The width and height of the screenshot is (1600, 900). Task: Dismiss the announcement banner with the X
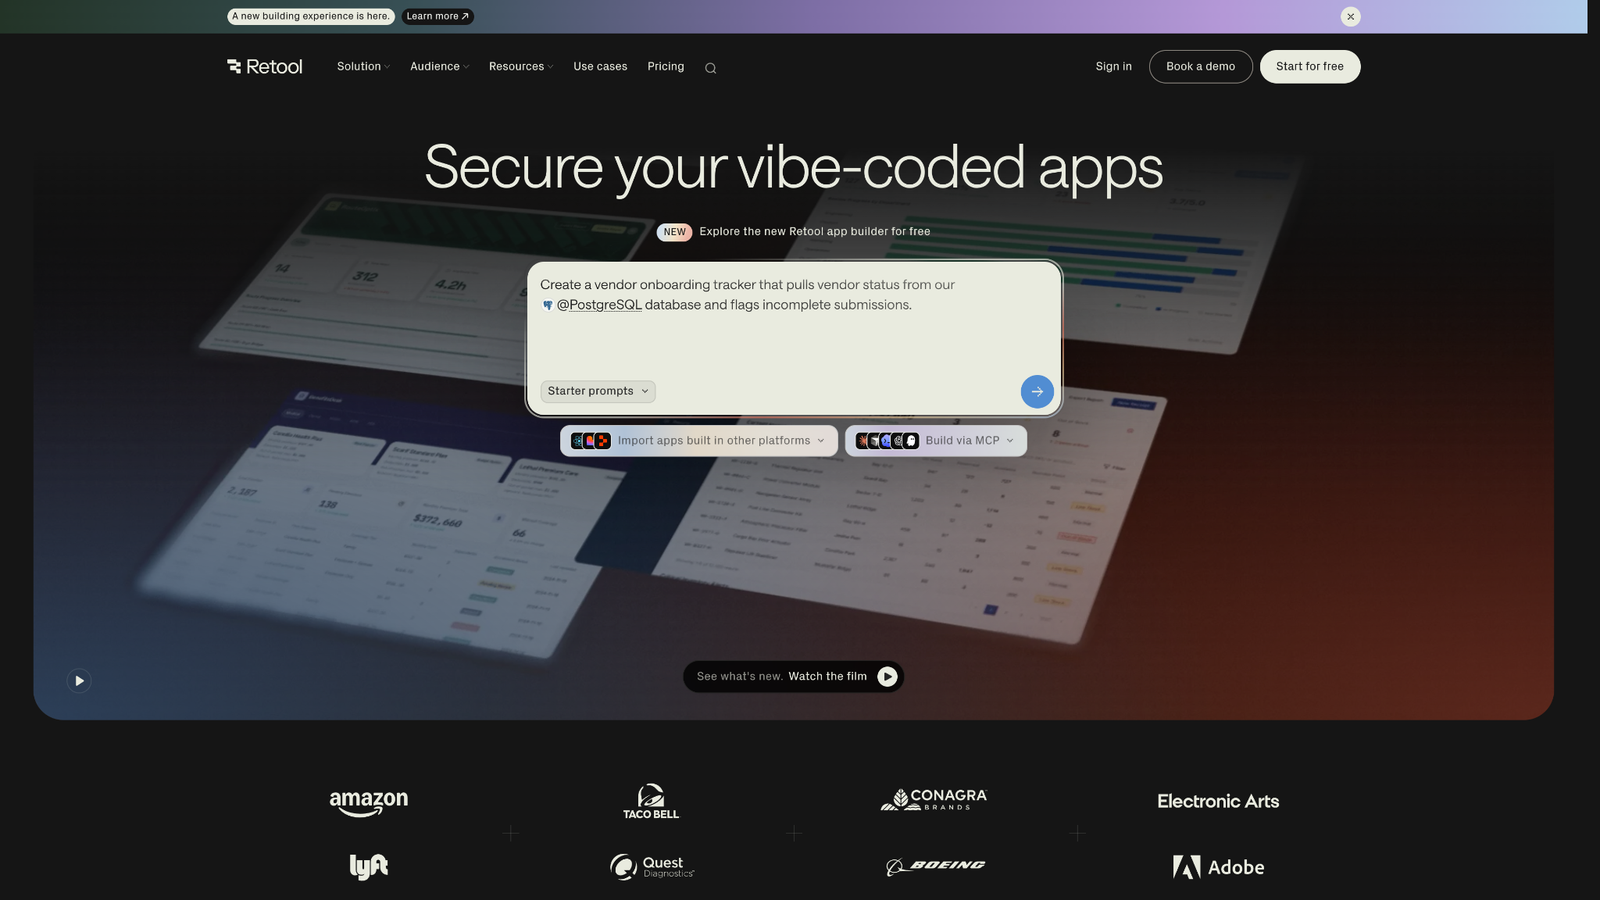(1350, 16)
